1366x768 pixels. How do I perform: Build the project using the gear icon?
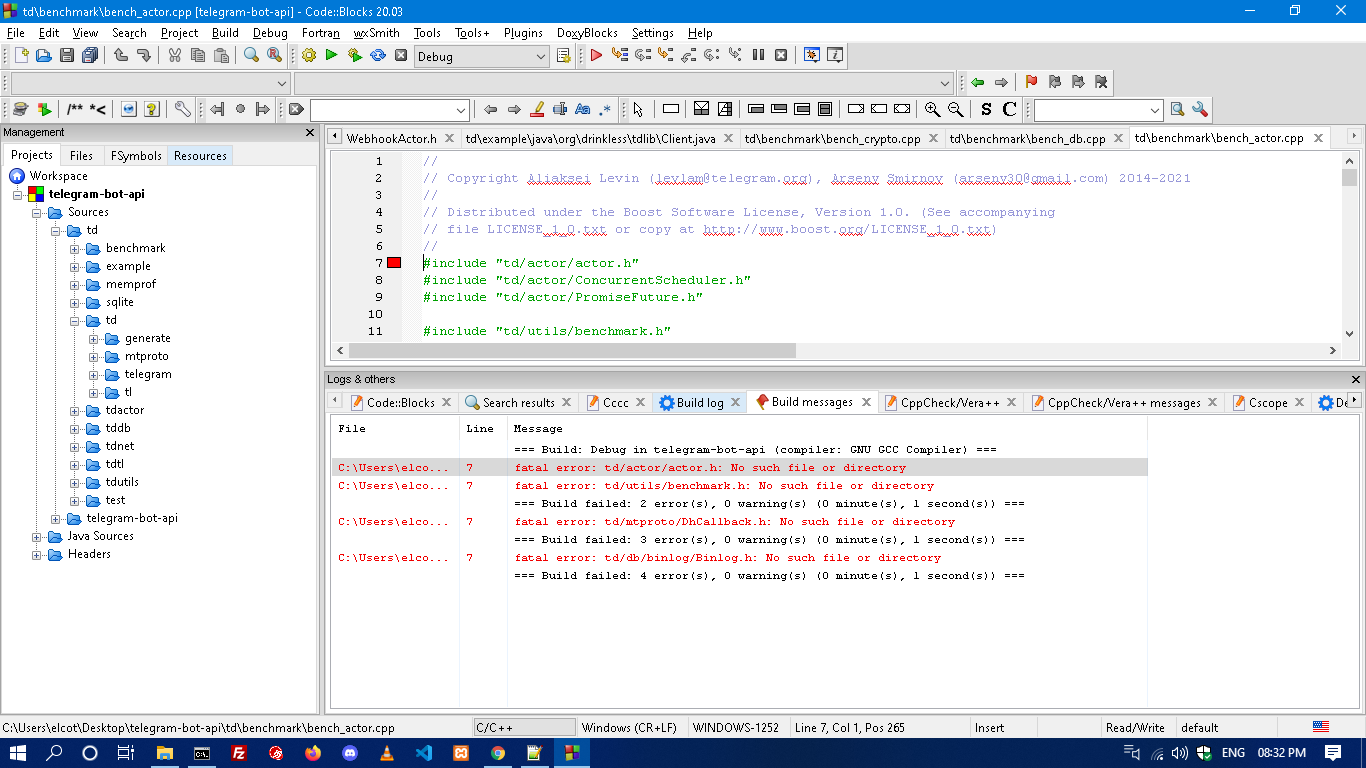(308, 56)
